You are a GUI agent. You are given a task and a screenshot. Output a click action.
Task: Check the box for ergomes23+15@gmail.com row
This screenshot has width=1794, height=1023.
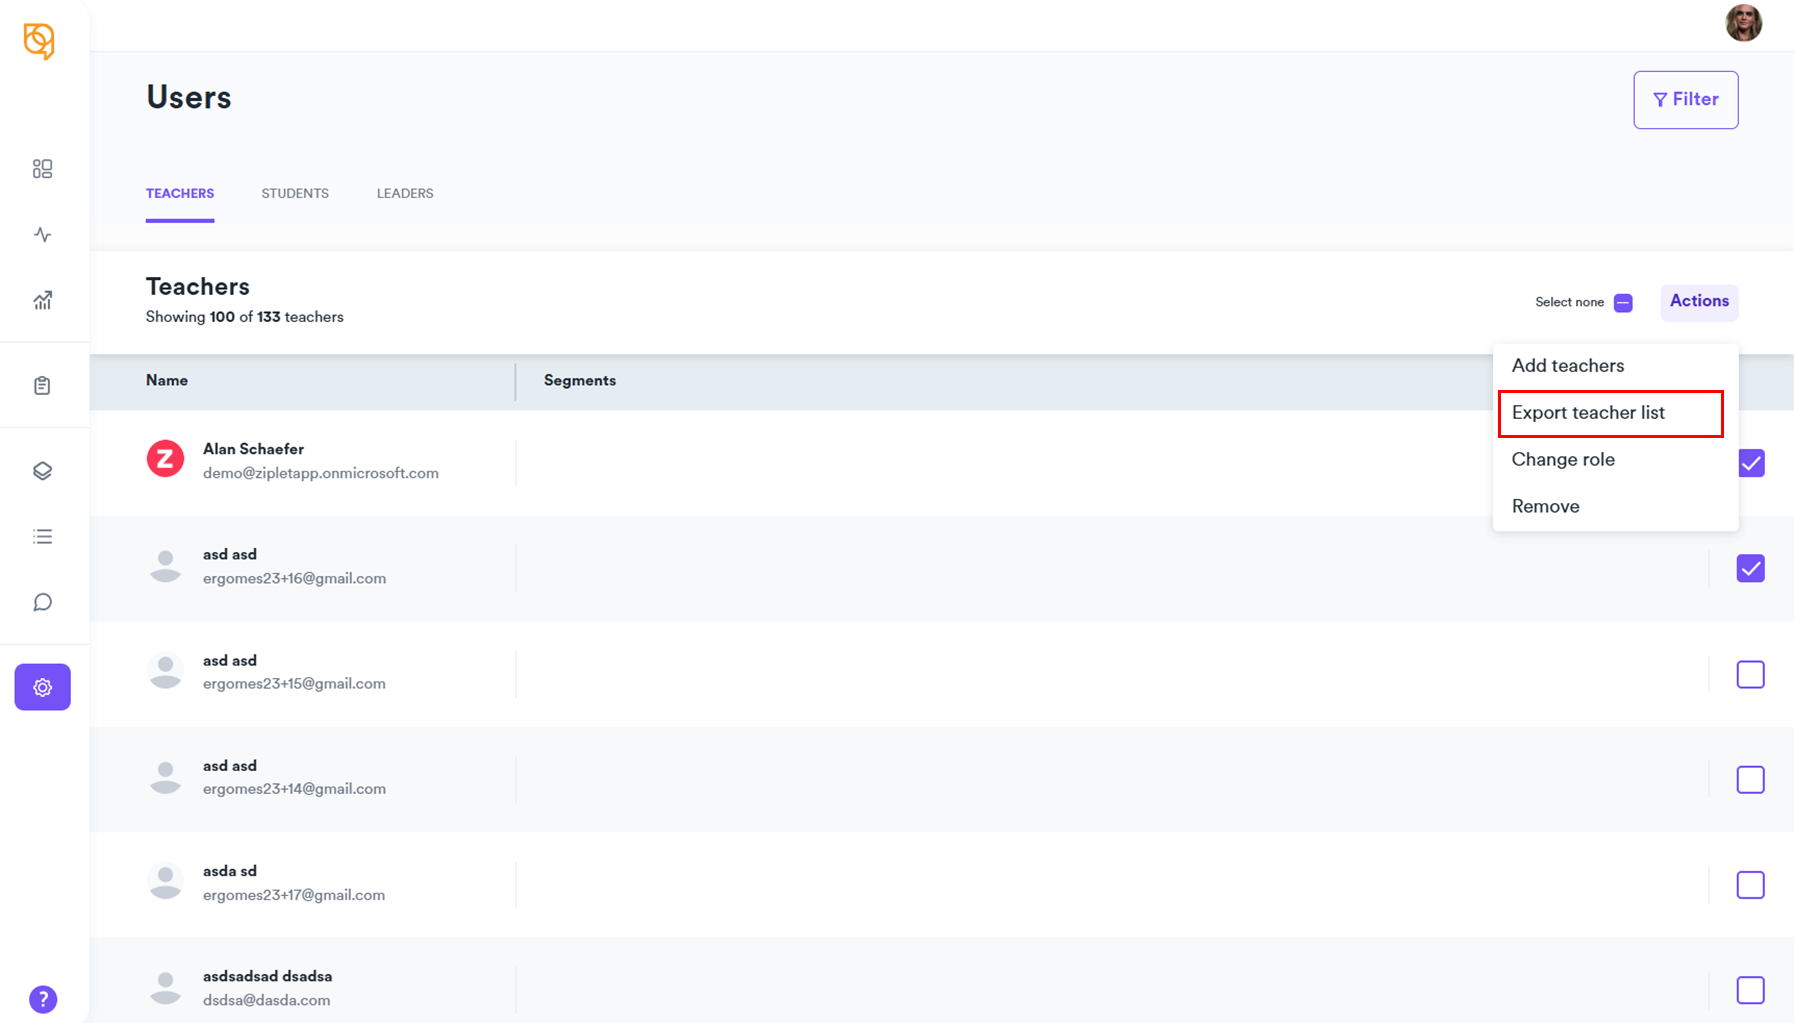pos(1750,674)
